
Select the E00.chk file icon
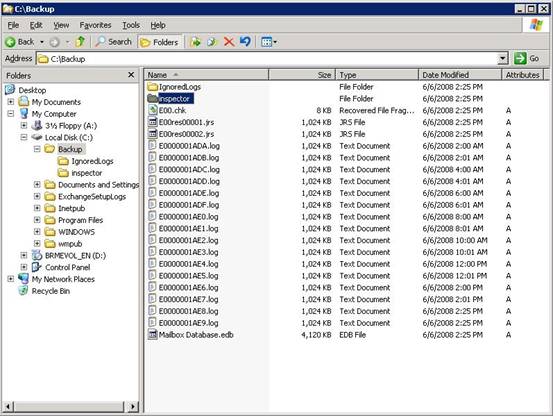[x=152, y=110]
